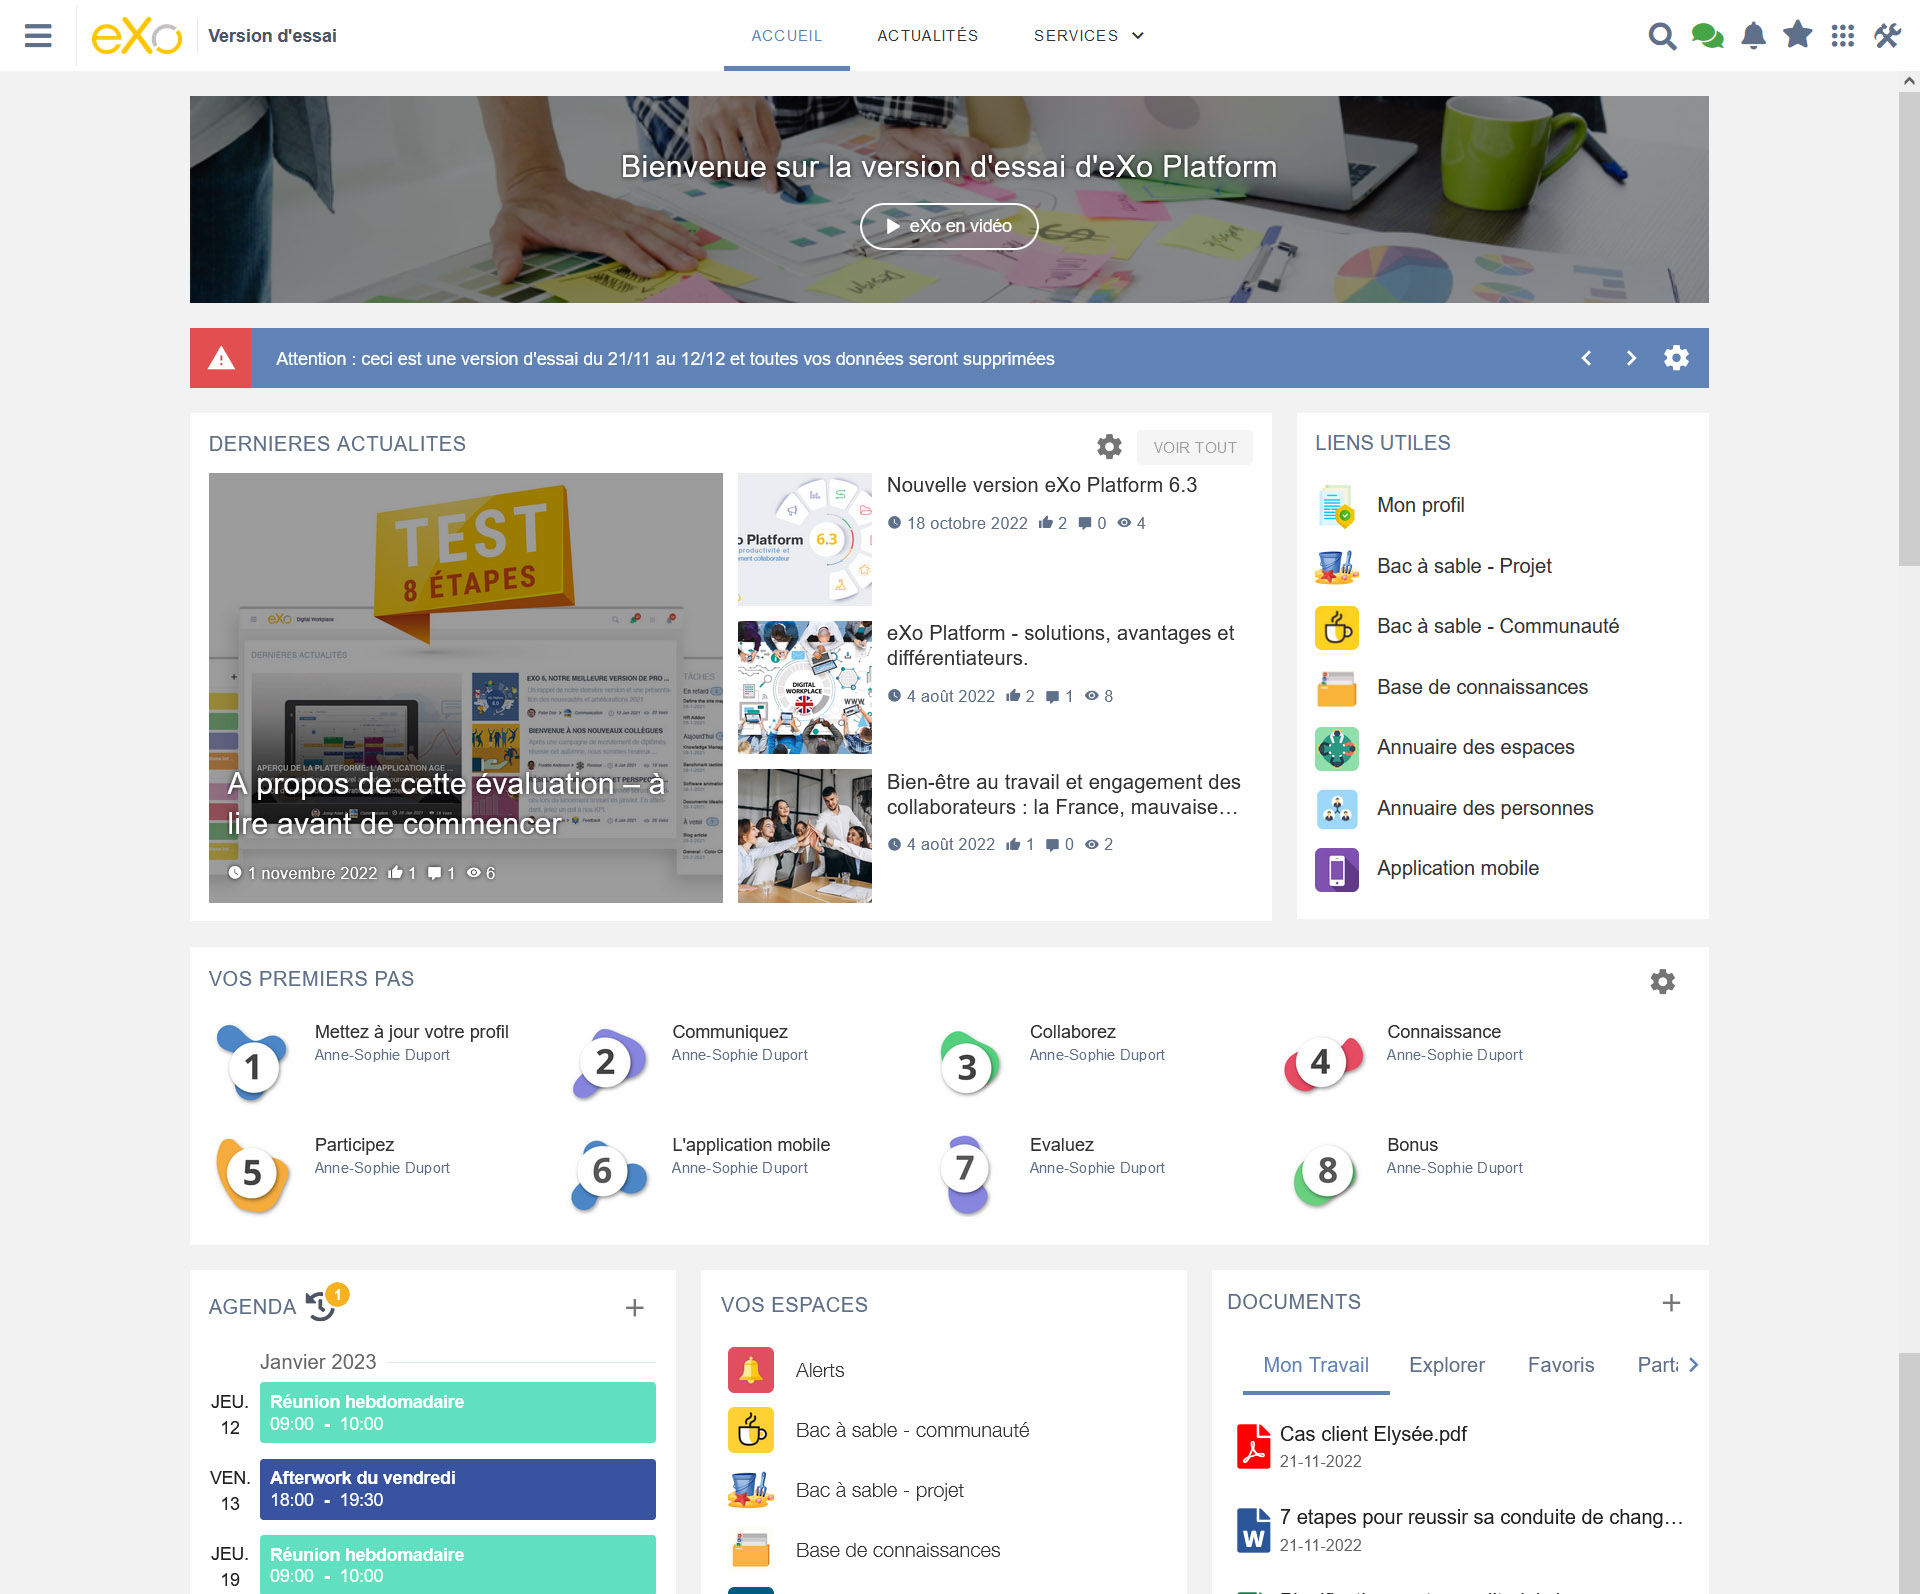Screen dimensions: 1920x1594
Task: Open the Bien-être au travail article thumbnail
Action: point(805,836)
